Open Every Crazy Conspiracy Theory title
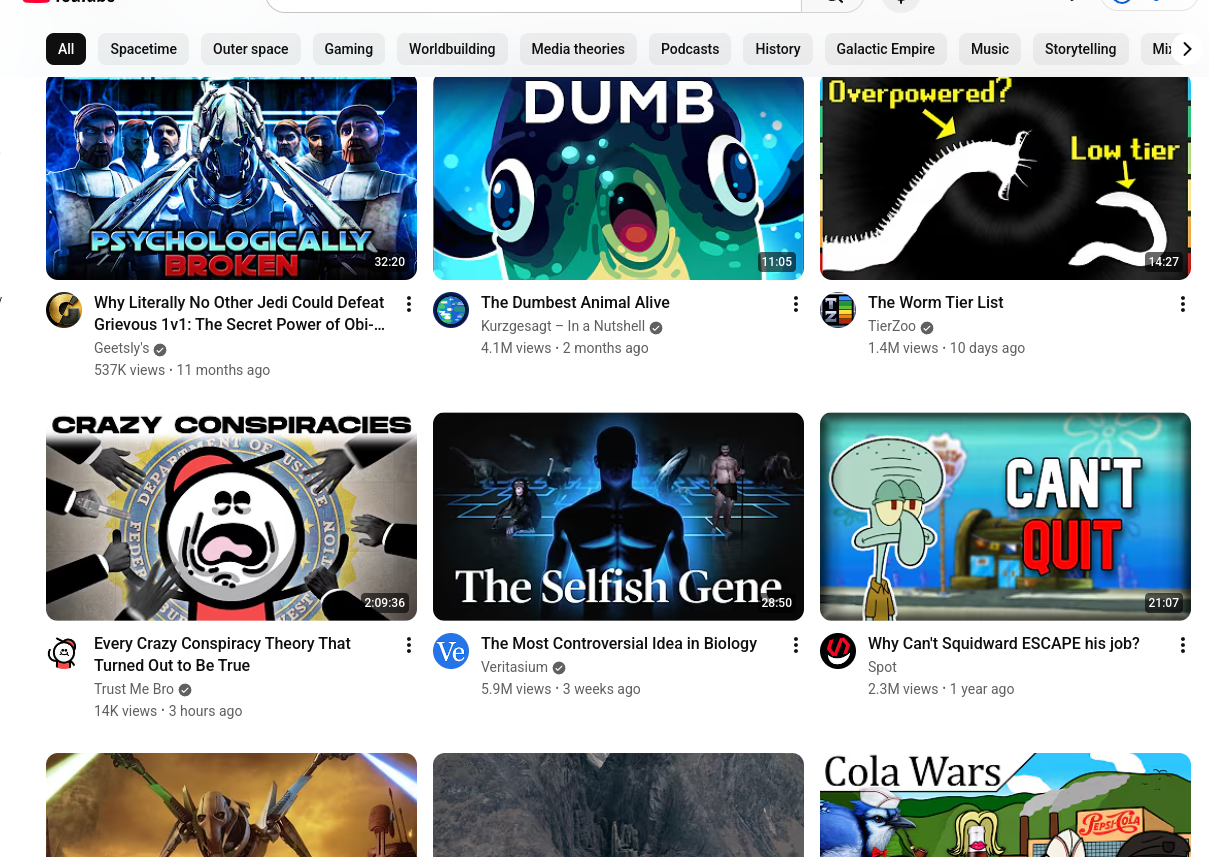The width and height of the screenshot is (1209, 857). pos(222,654)
